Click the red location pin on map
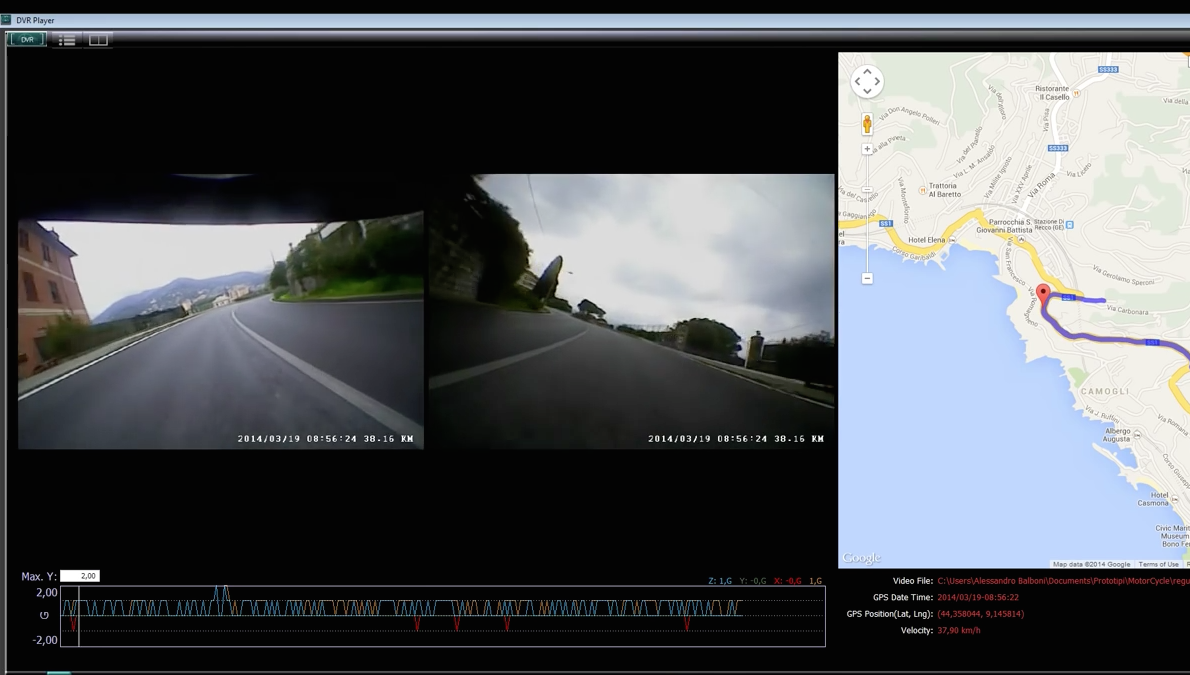This screenshot has width=1190, height=675. click(x=1043, y=293)
